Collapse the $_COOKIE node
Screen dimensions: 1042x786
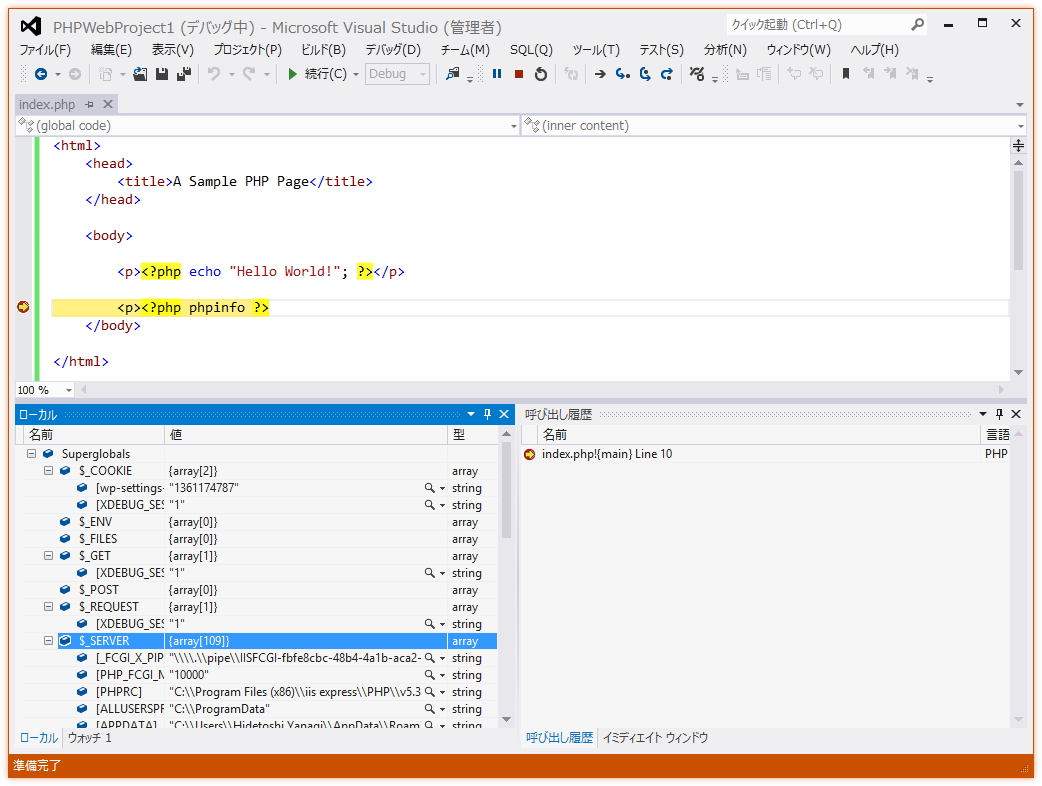pyautogui.click(x=49, y=470)
